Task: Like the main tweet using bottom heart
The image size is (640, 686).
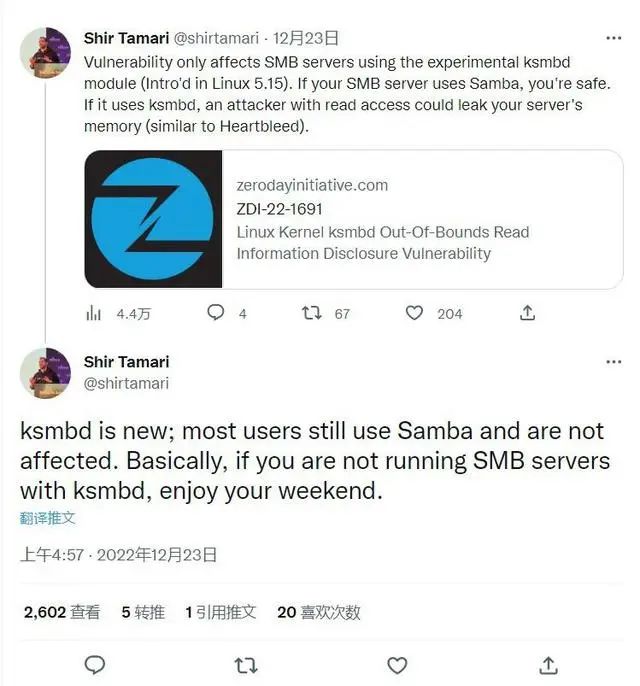Action: [397, 664]
